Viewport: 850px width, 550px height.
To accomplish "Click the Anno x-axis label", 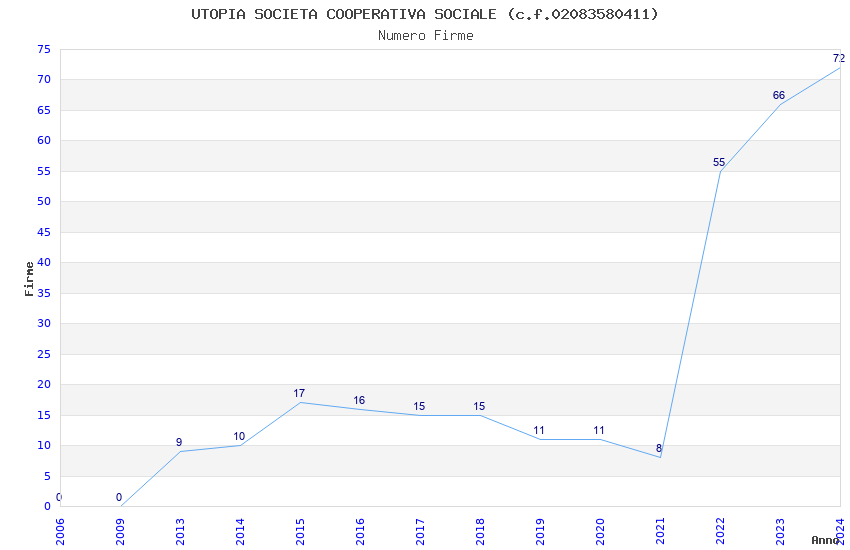I will point(825,540).
